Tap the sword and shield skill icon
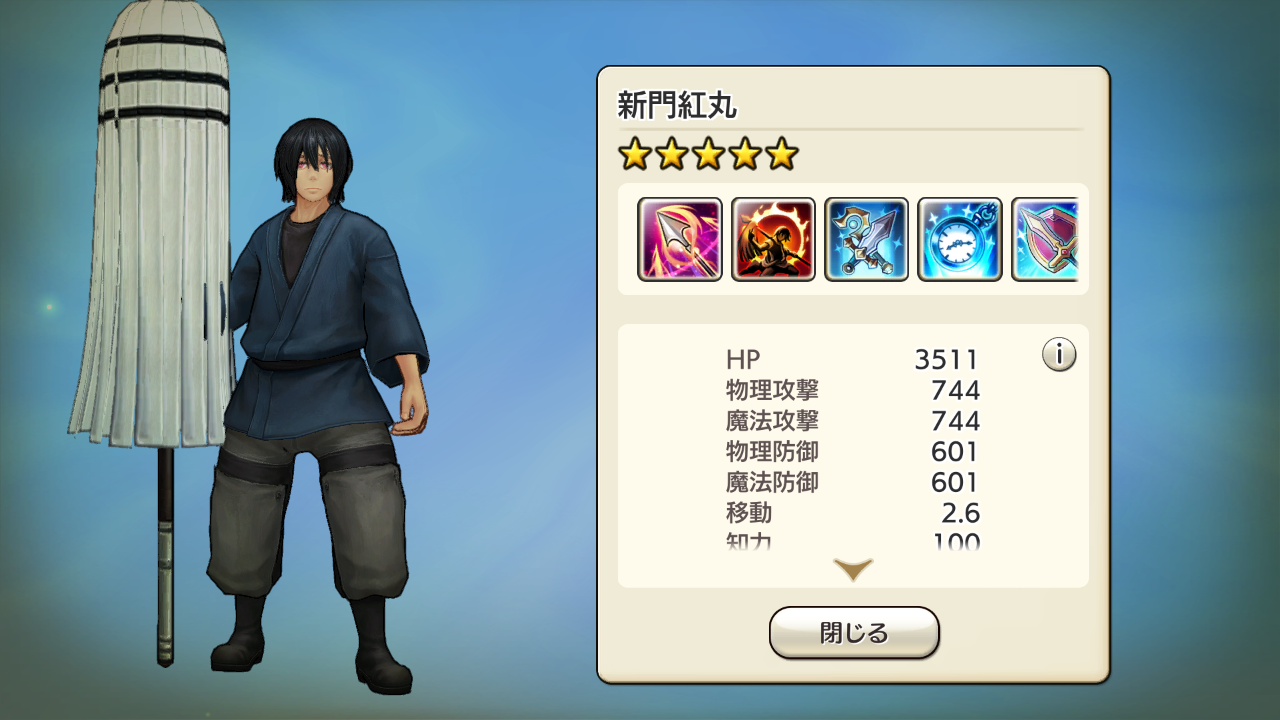1280x720 pixels. point(1045,239)
